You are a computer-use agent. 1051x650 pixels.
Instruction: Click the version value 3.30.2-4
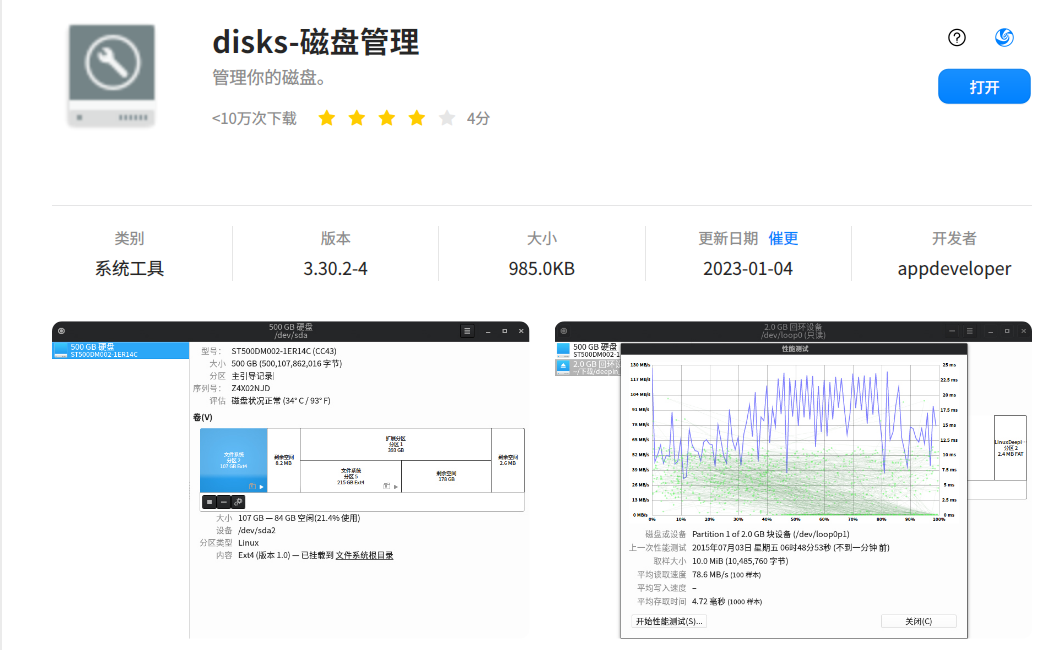(335, 269)
